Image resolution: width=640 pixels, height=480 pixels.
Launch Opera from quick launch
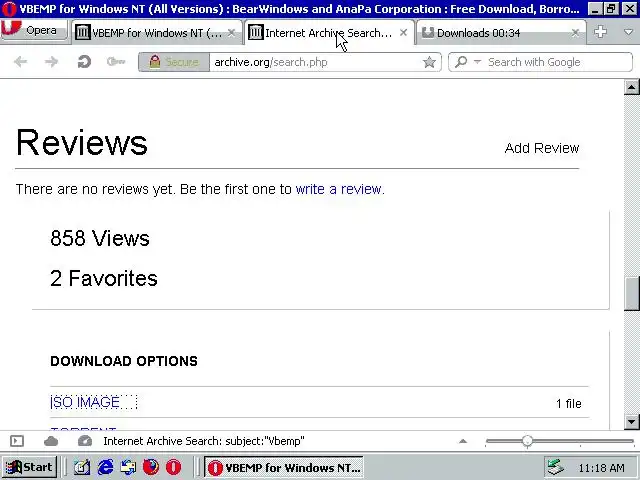click(x=173, y=467)
